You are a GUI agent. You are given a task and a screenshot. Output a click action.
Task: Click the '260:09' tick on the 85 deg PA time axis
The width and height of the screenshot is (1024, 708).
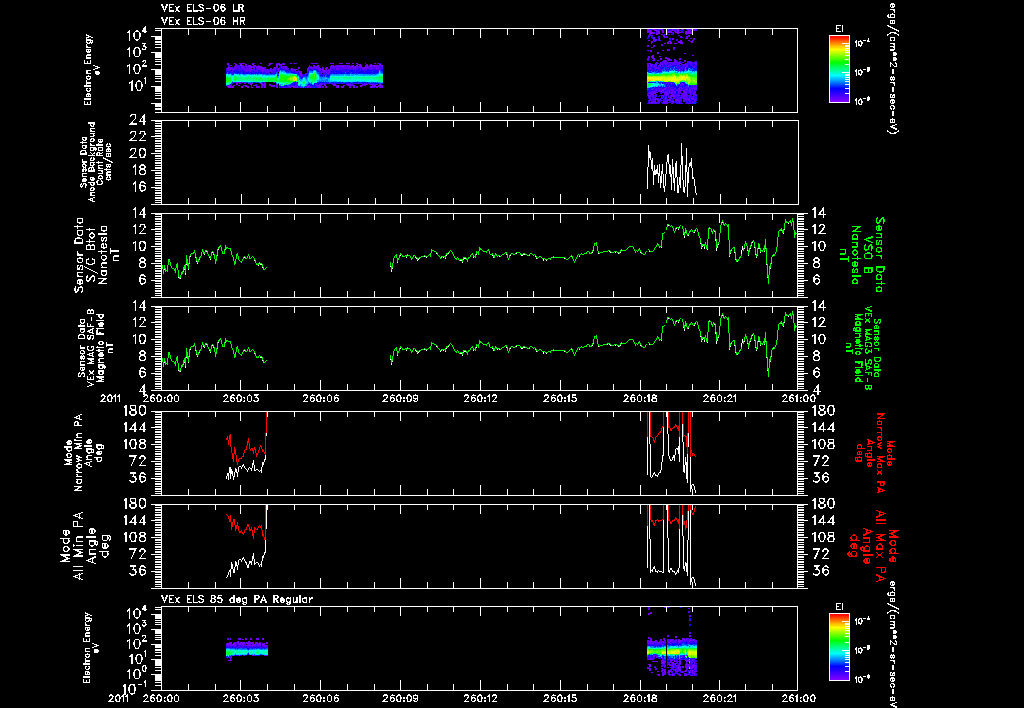tap(401, 698)
